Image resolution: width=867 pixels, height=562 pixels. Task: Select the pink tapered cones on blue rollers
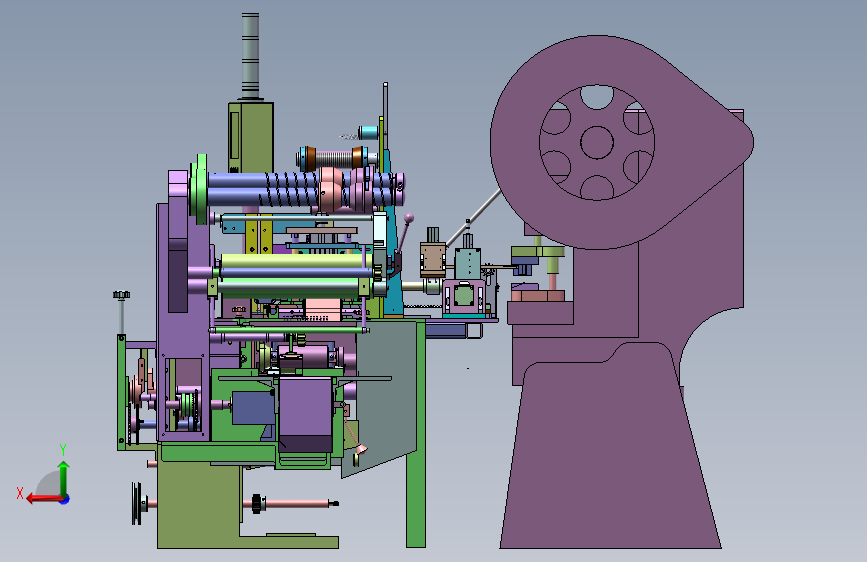coord(331,190)
